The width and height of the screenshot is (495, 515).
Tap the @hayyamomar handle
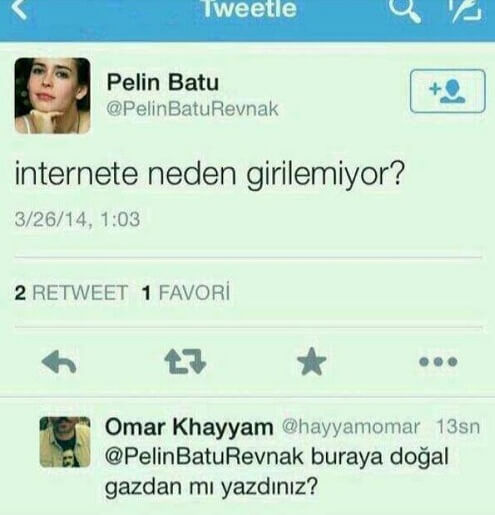[351, 427]
